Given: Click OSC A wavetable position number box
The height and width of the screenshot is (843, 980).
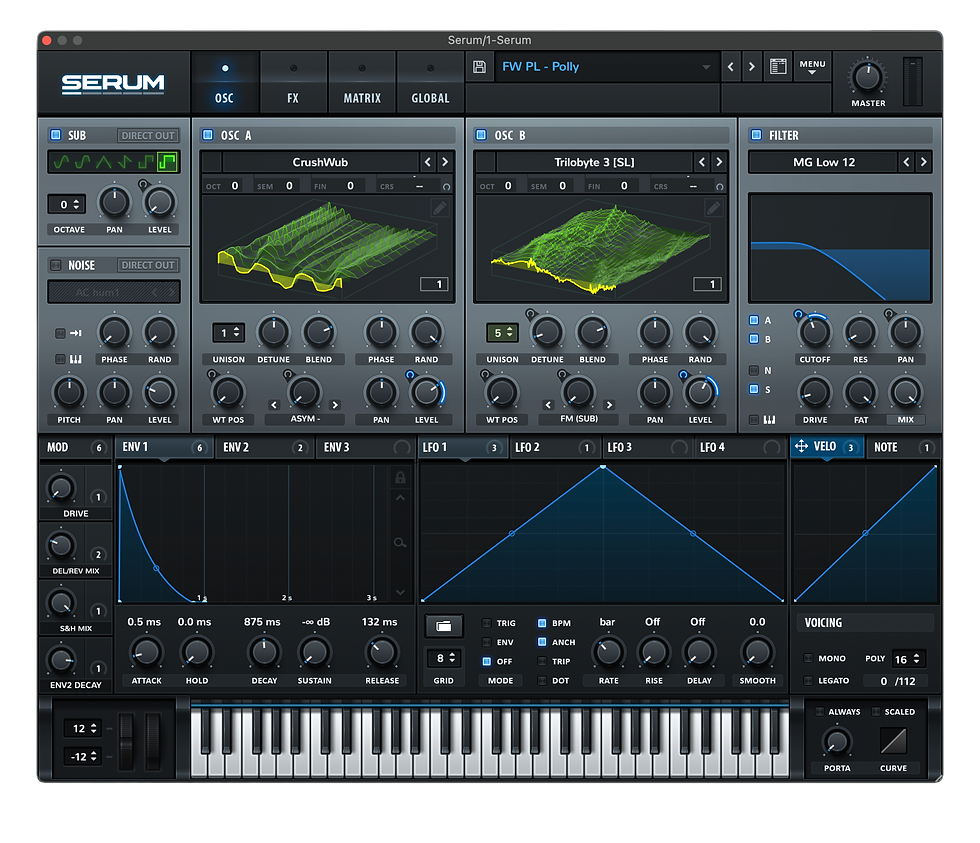Looking at the screenshot, I should [x=434, y=284].
